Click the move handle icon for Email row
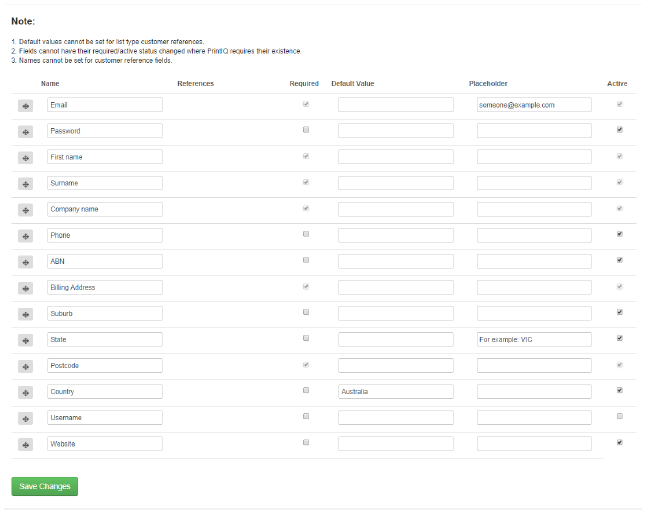 [x=25, y=106]
